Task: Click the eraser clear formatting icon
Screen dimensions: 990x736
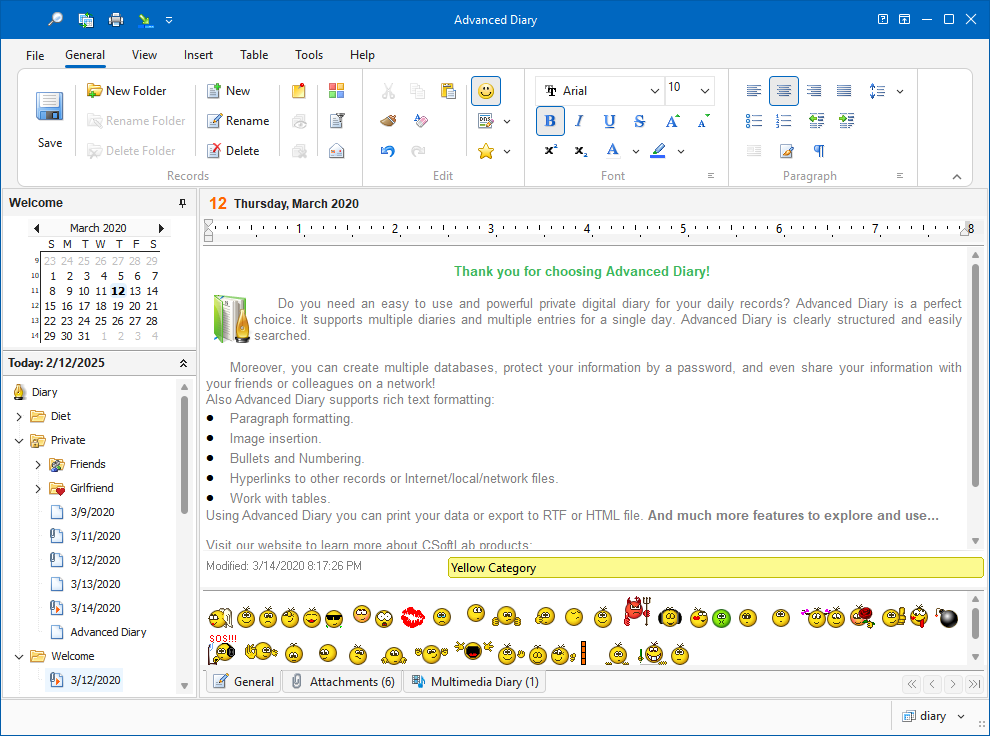Action: (420, 121)
